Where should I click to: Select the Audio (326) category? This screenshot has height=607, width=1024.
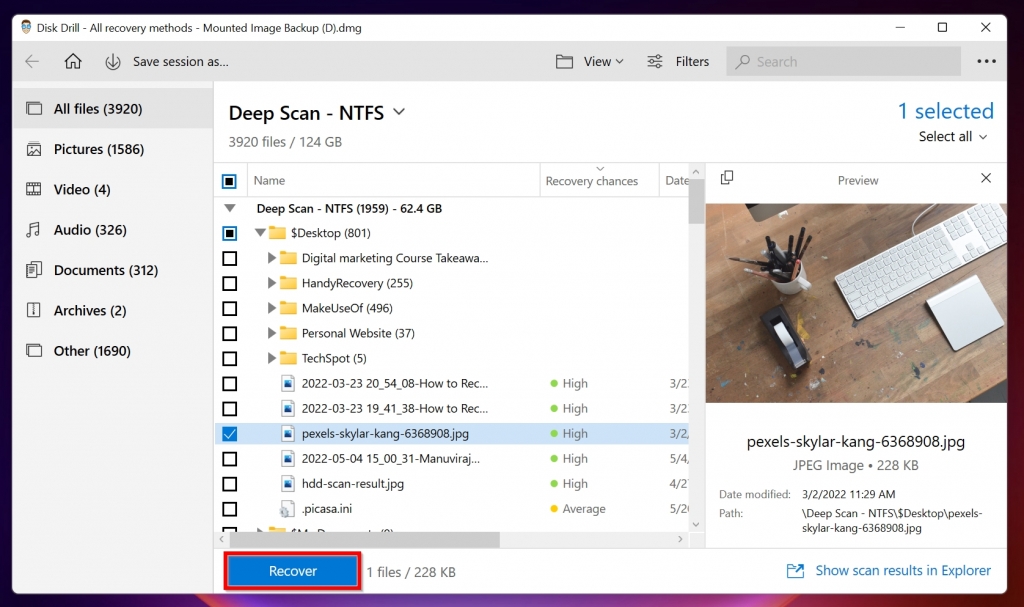(x=90, y=230)
